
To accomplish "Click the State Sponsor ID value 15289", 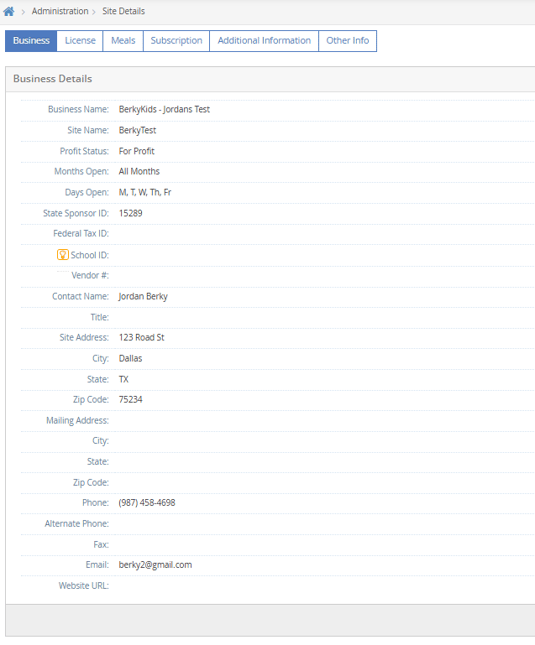I will click(130, 213).
